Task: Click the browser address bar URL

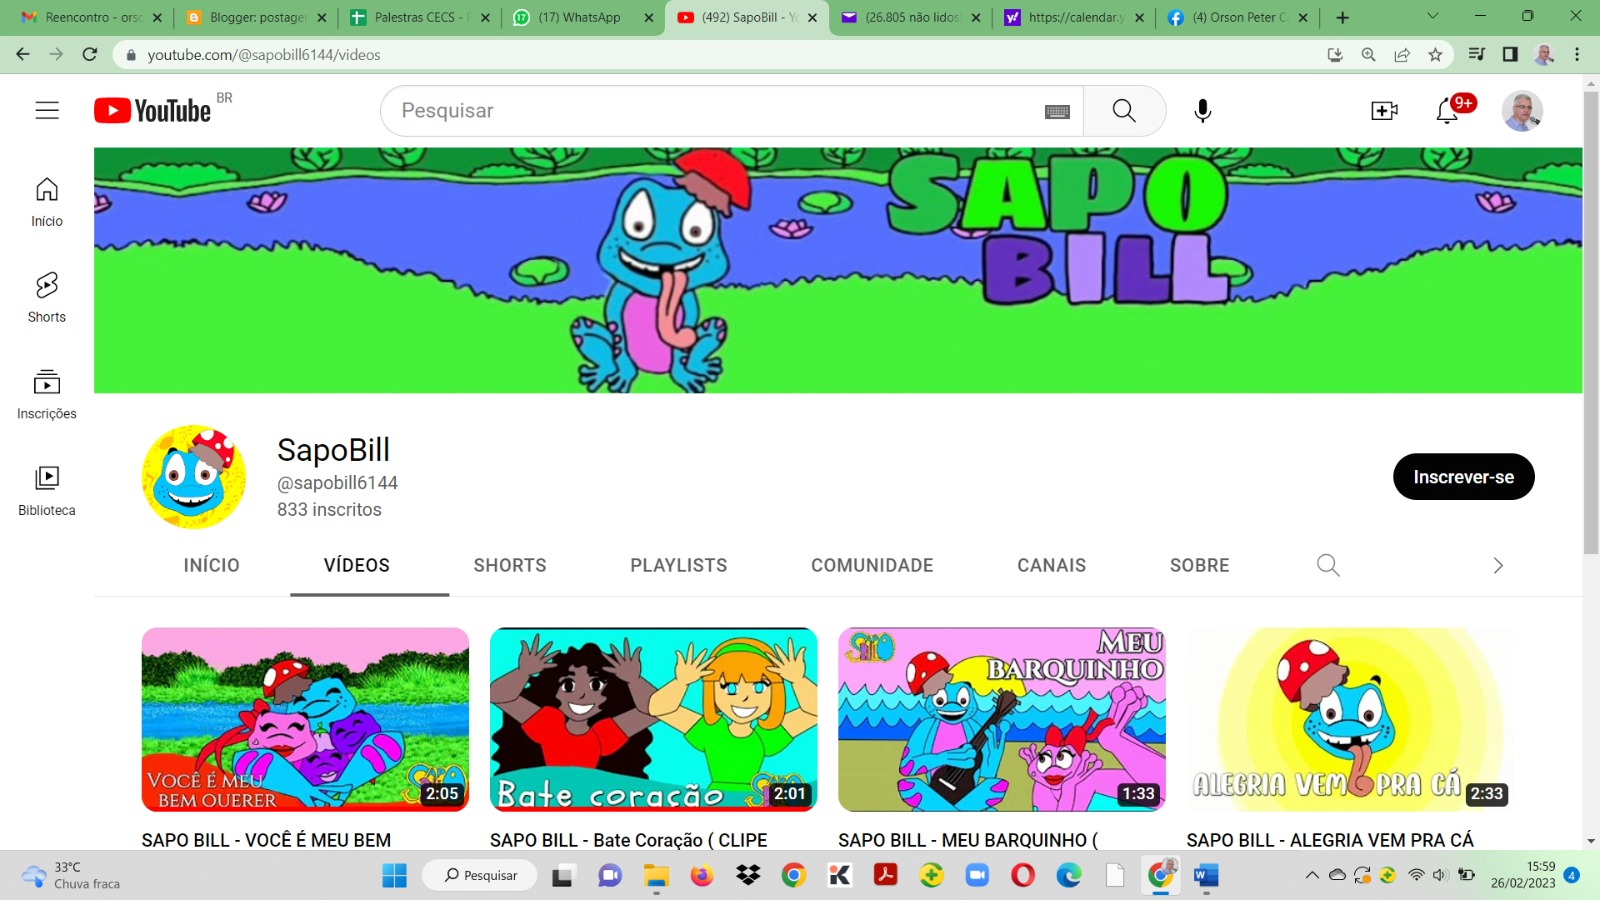Action: click(x=264, y=55)
